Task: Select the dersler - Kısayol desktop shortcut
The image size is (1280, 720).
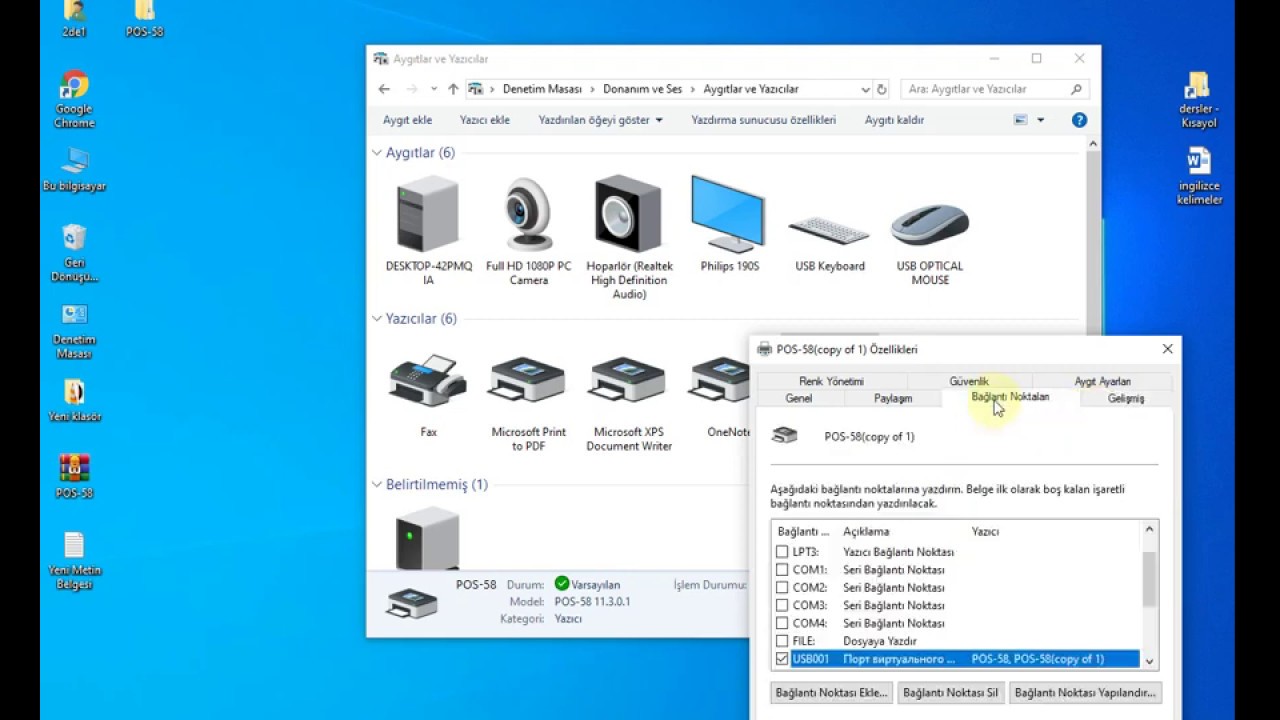Action: 1198,99
